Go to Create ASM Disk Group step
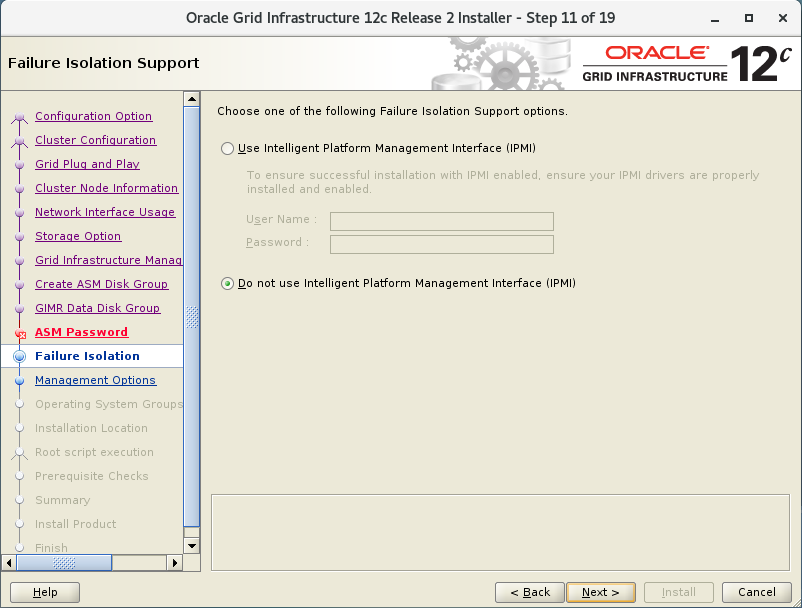This screenshot has width=802, height=608. (x=101, y=284)
